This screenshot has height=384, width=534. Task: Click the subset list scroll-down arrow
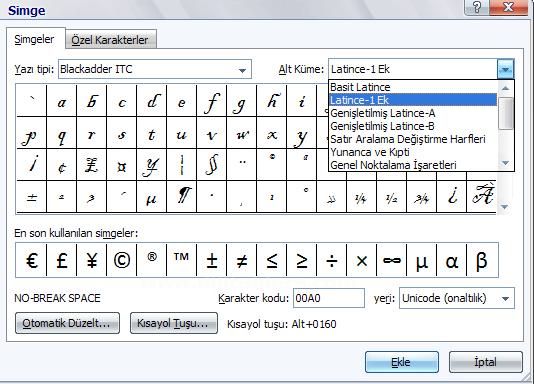pos(505,163)
